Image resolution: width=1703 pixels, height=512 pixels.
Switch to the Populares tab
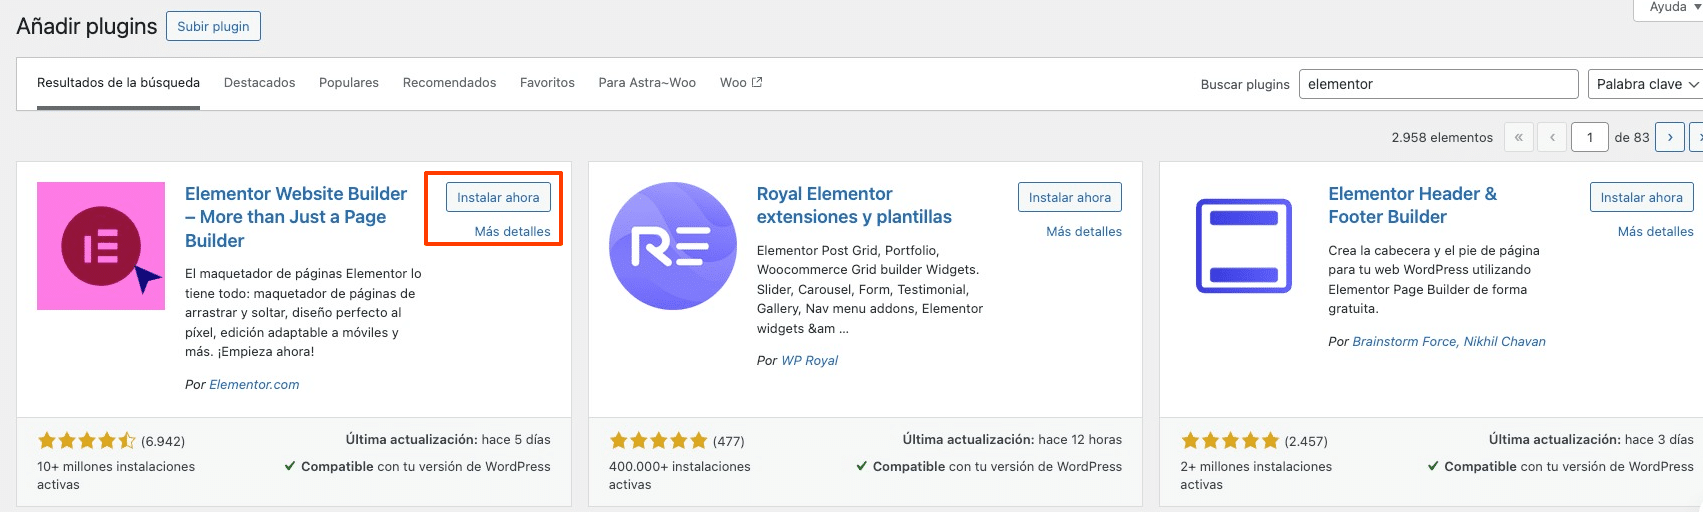[348, 83]
